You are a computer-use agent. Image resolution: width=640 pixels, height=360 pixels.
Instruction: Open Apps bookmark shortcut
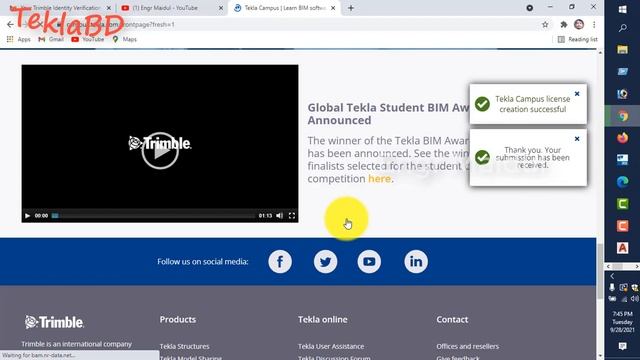19,39
